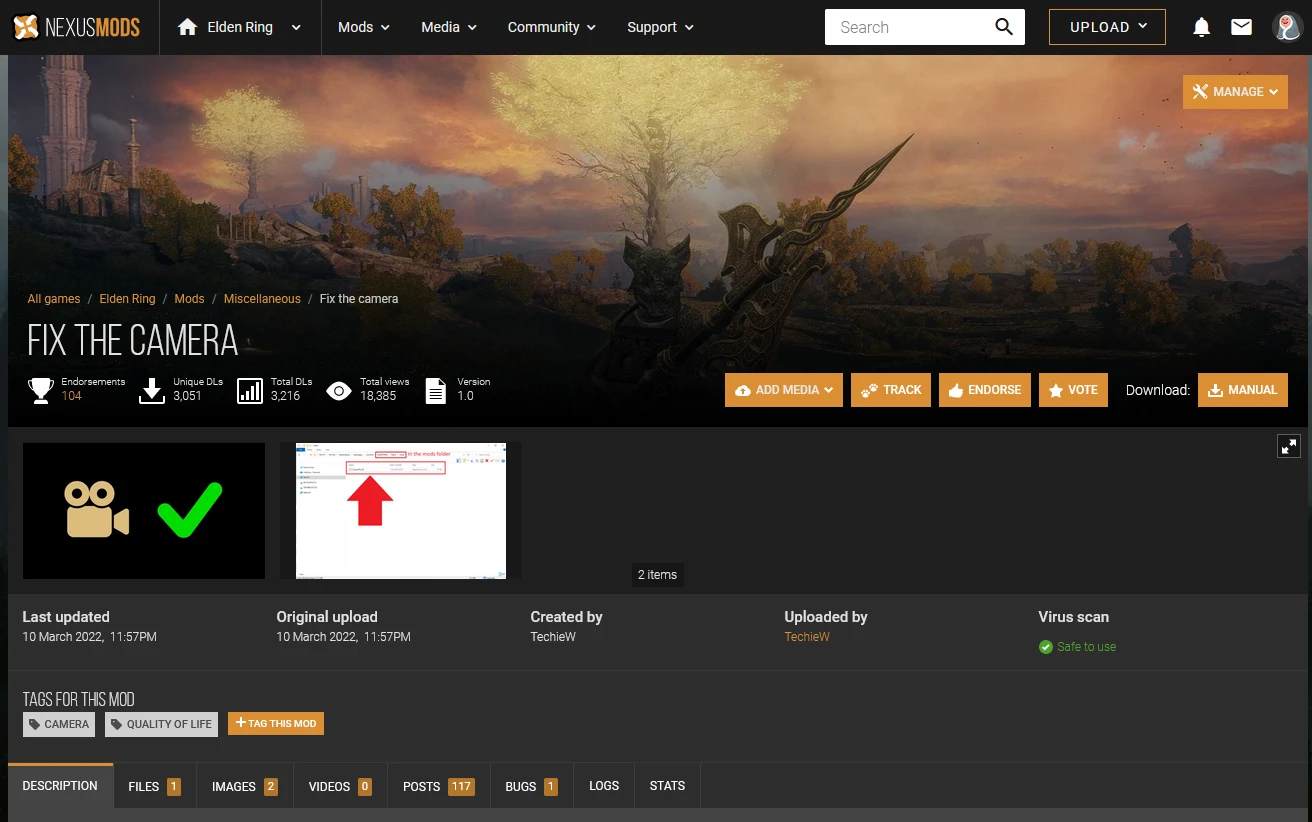Click the Elden Ring home icon
This screenshot has height=822, width=1312.
click(187, 27)
